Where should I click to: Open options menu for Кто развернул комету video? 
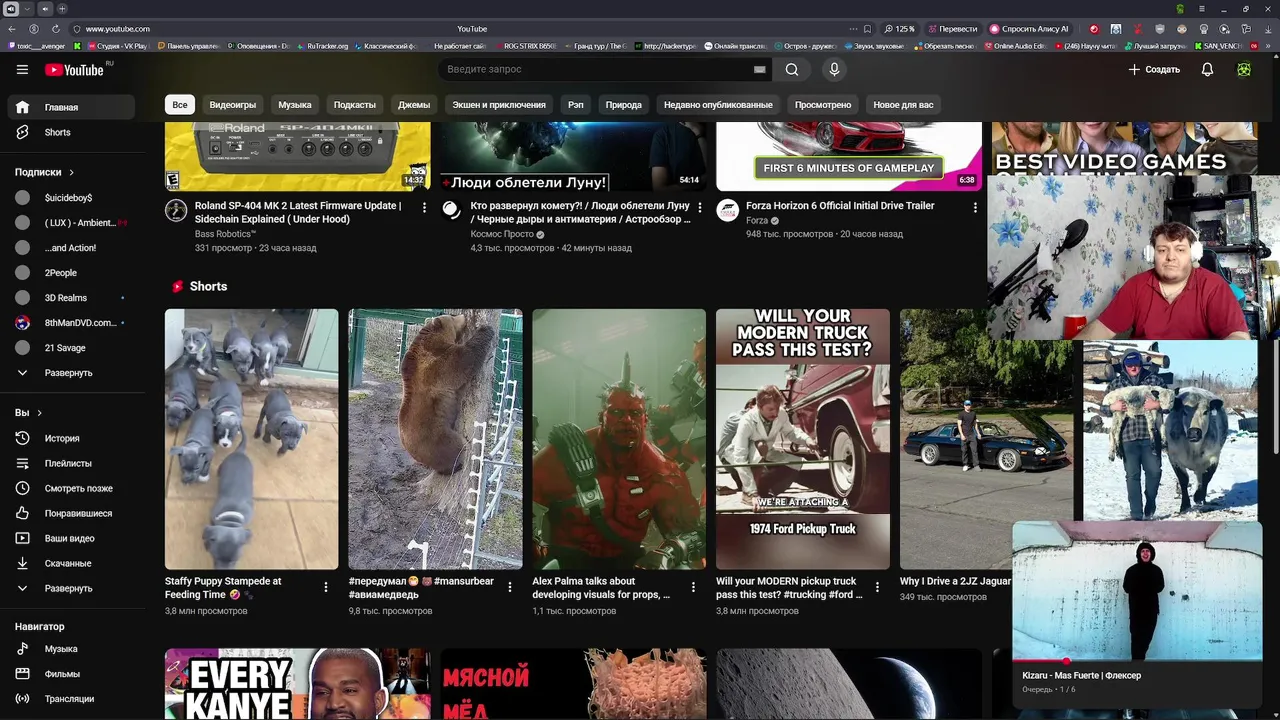click(700, 208)
